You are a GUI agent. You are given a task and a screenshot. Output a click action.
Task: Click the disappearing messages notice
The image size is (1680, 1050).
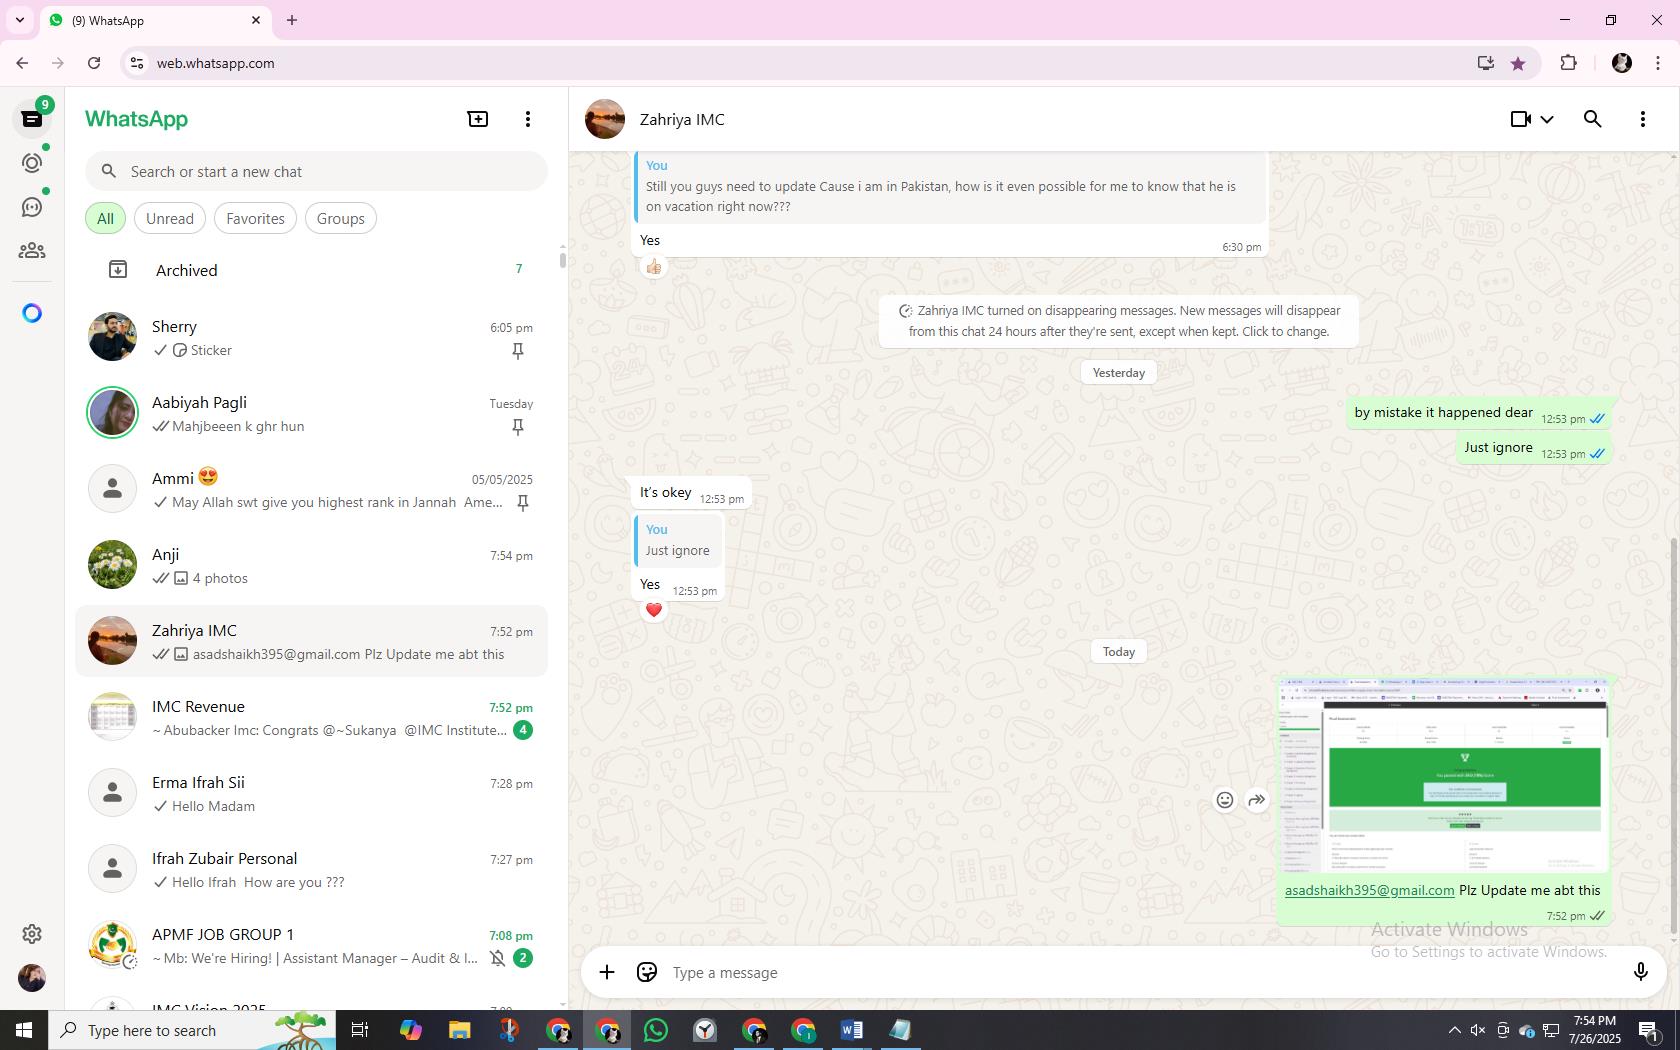click(1119, 321)
